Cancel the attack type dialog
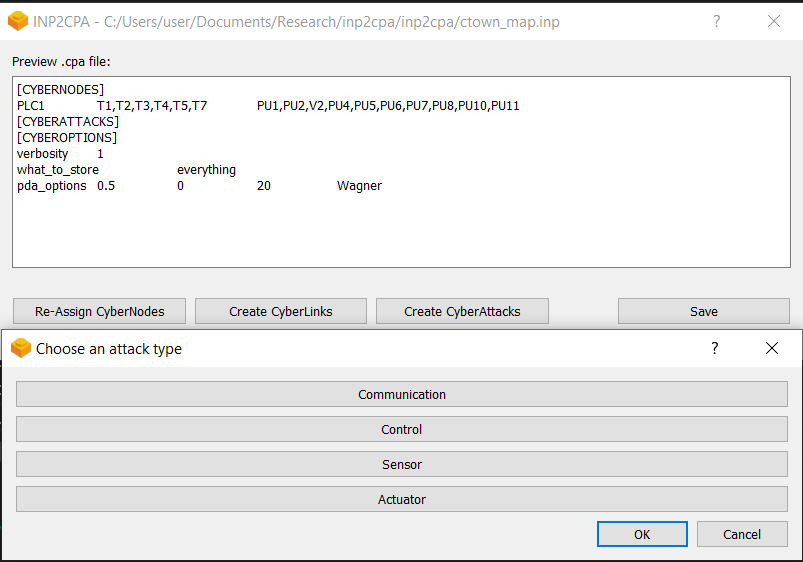Screen dimensions: 803x562 pyautogui.click(x=742, y=534)
